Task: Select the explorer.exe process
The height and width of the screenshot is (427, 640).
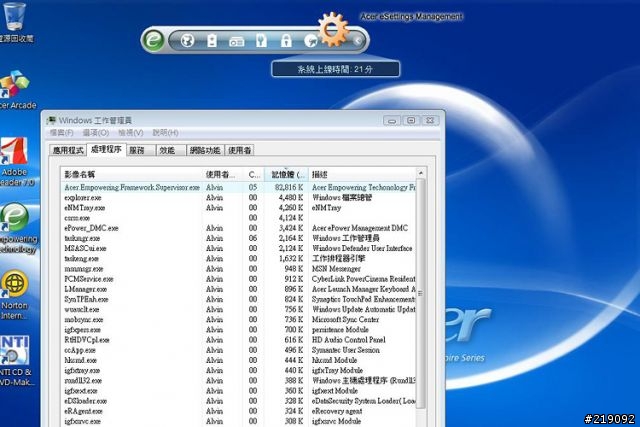Action: pyautogui.click(x=238, y=198)
